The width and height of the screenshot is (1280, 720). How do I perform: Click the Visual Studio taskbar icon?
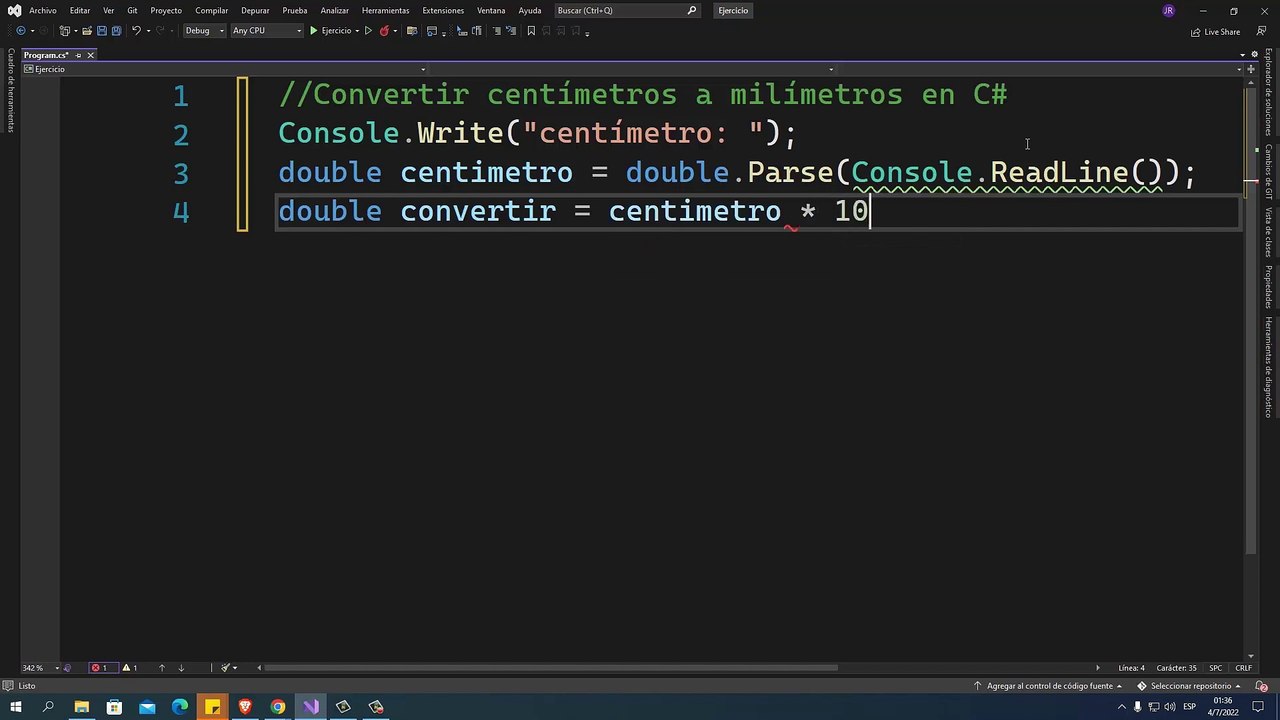click(x=311, y=707)
